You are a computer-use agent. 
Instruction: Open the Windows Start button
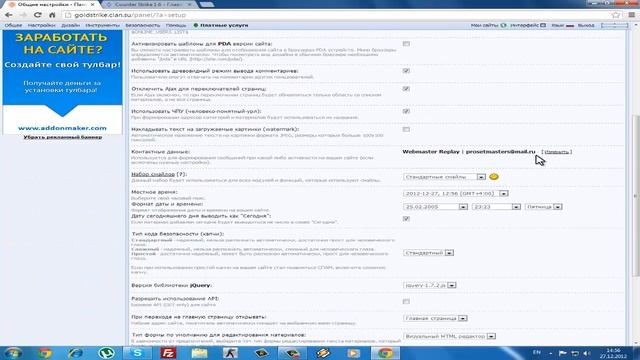tap(13, 353)
